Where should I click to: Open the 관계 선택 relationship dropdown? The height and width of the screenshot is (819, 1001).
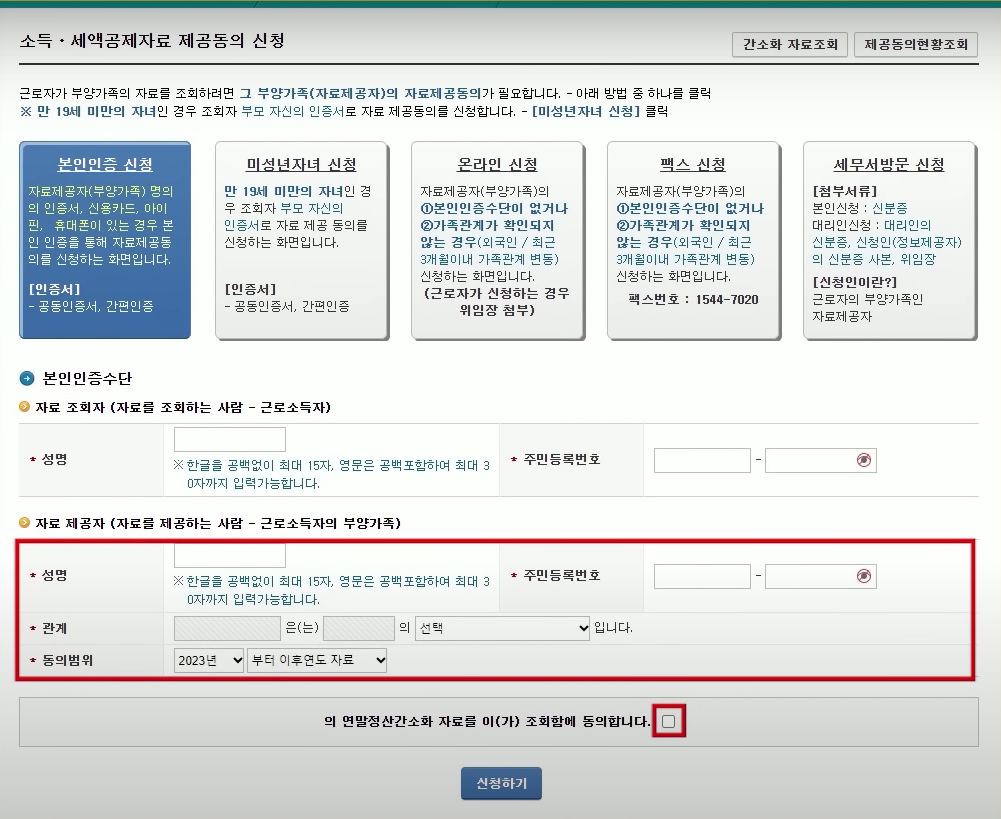tap(502, 628)
